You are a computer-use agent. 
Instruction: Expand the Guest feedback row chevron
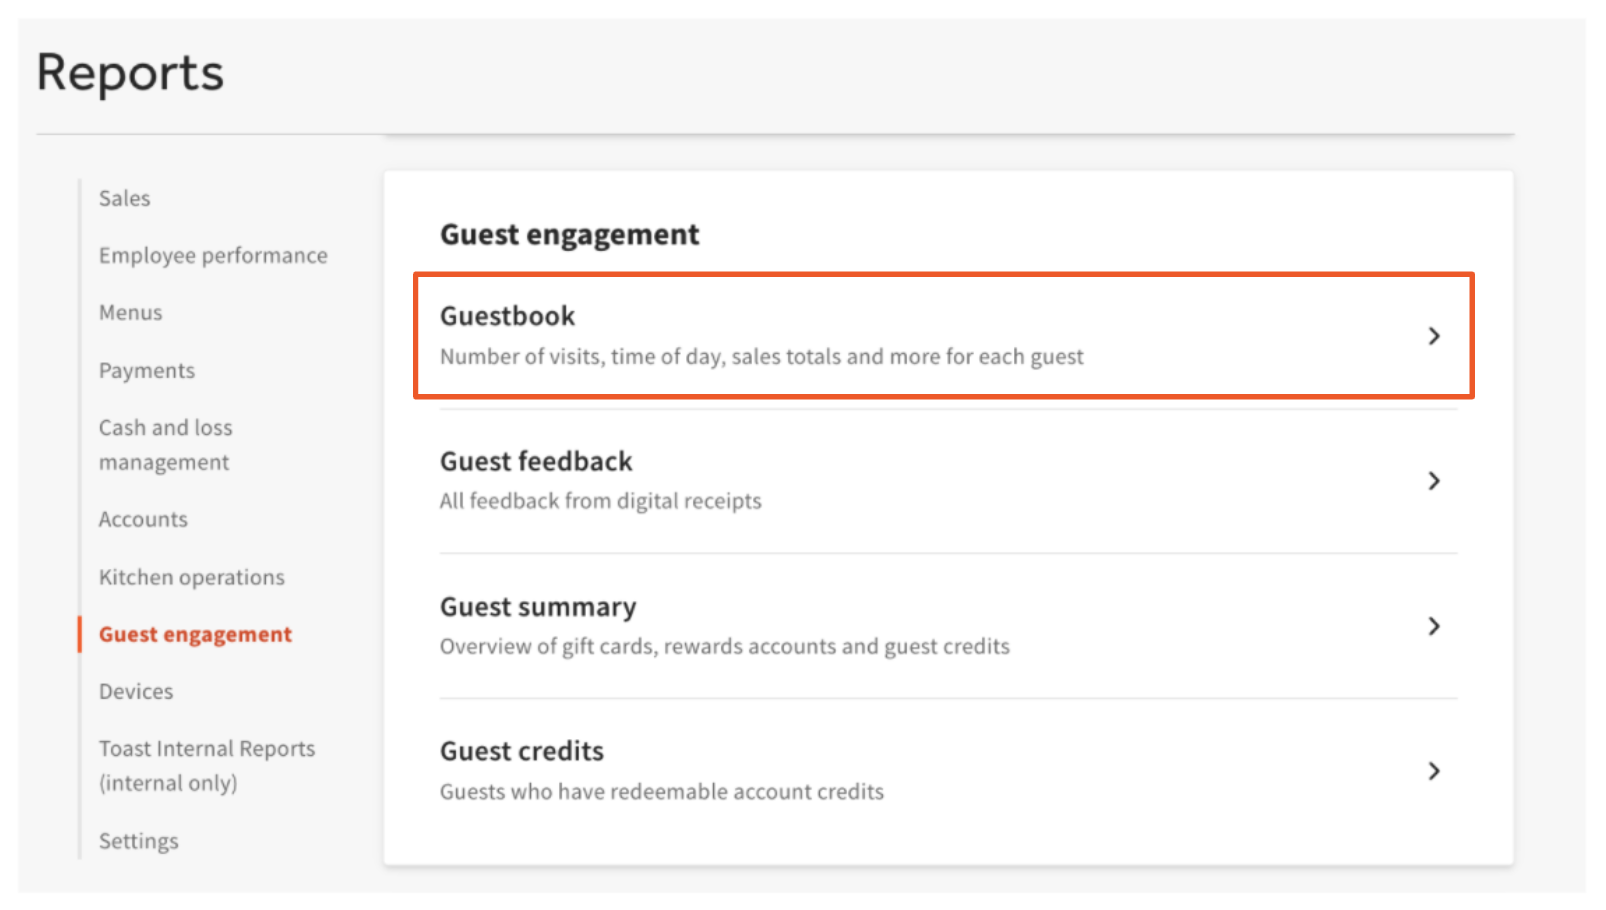tap(1435, 481)
